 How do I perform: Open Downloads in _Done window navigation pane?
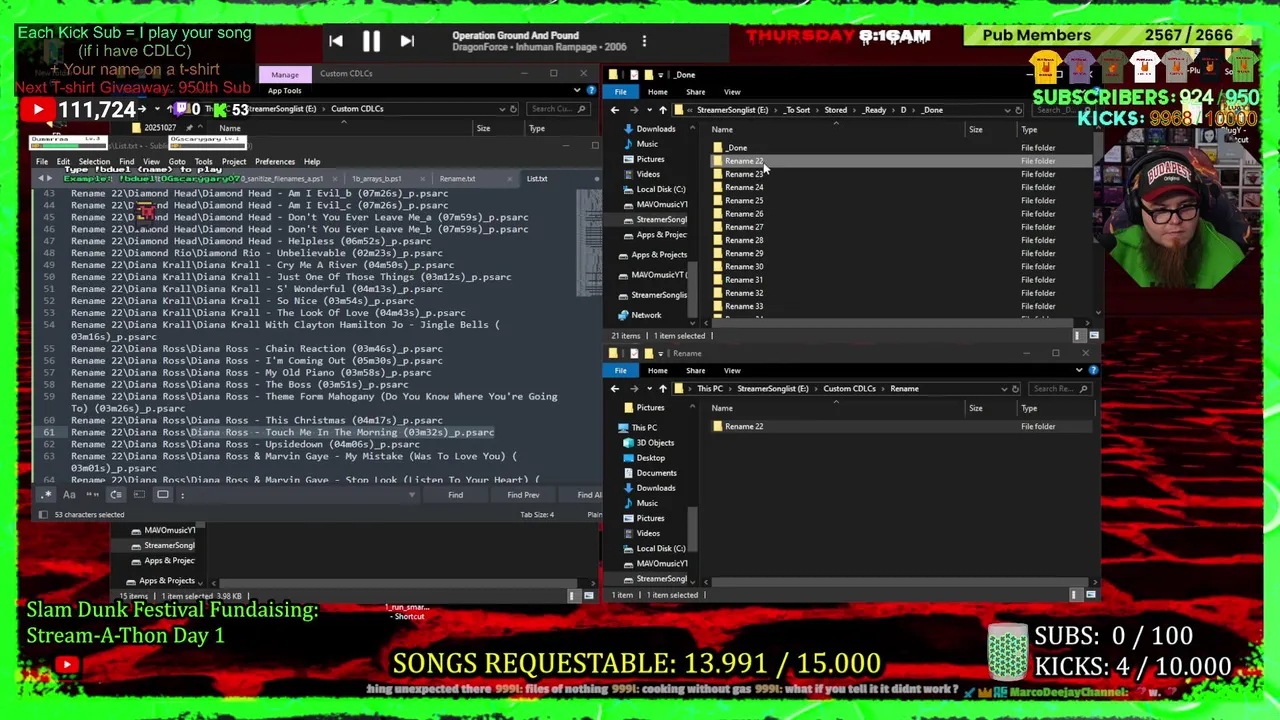(x=655, y=129)
